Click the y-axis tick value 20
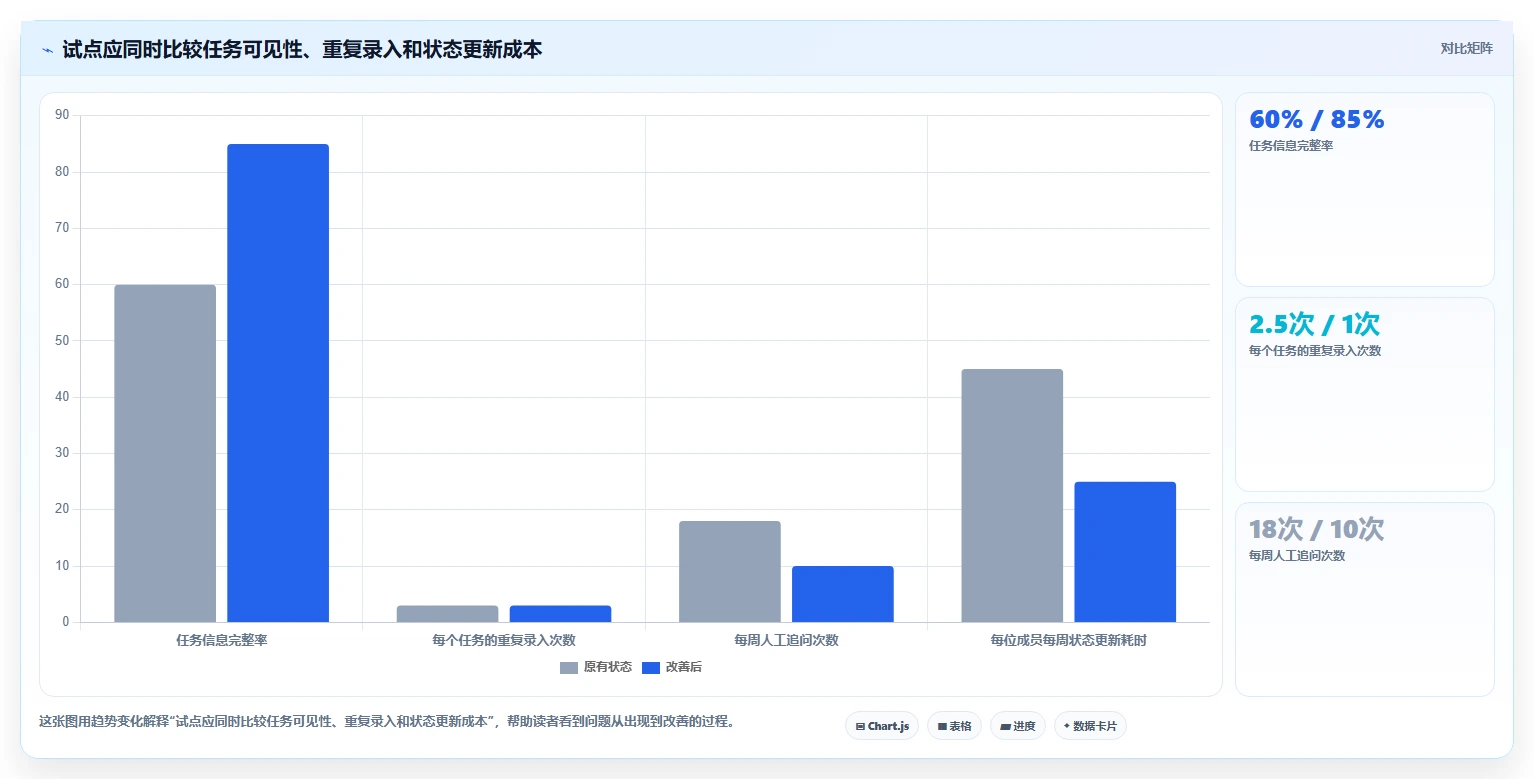Viewport: 1534px width, 779px height. tap(62, 509)
